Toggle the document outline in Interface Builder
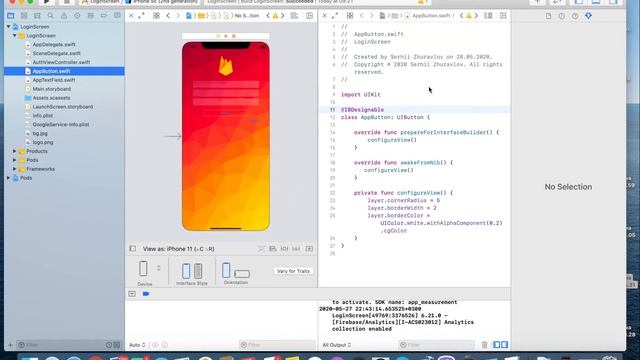The width and height of the screenshot is (640, 360). [133, 249]
